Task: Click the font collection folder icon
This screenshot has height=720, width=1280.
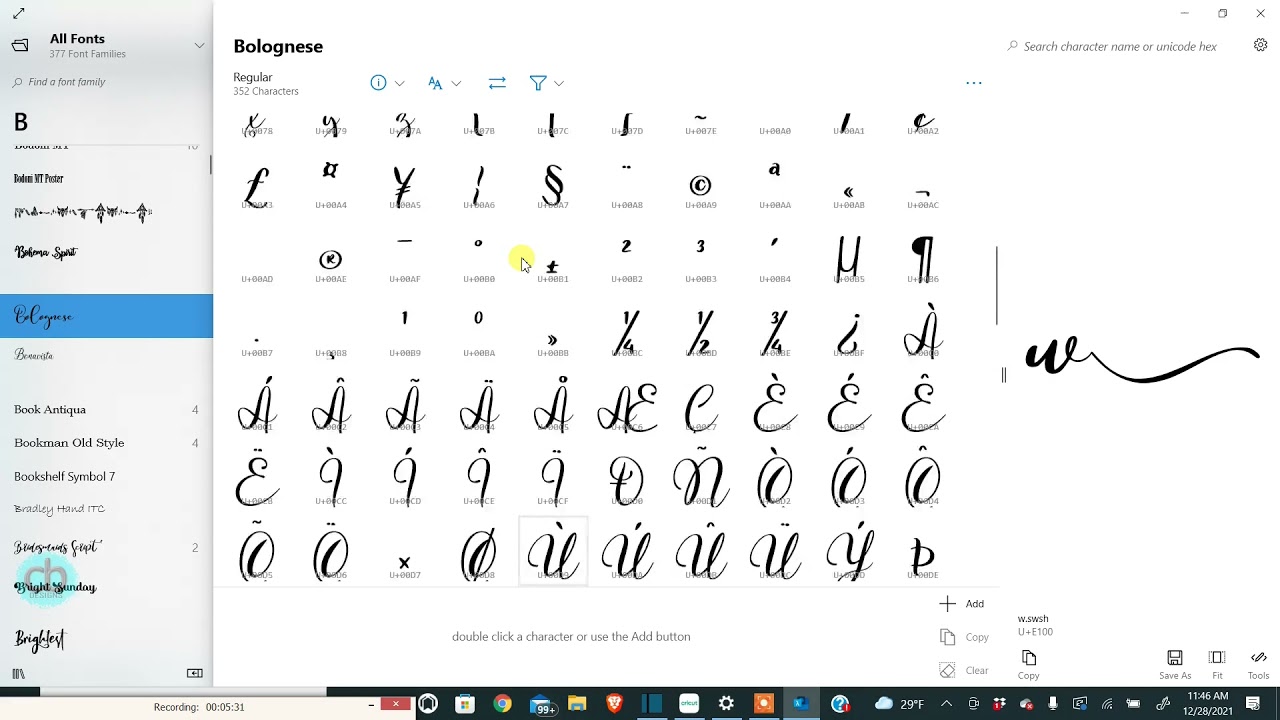Action: (20, 45)
